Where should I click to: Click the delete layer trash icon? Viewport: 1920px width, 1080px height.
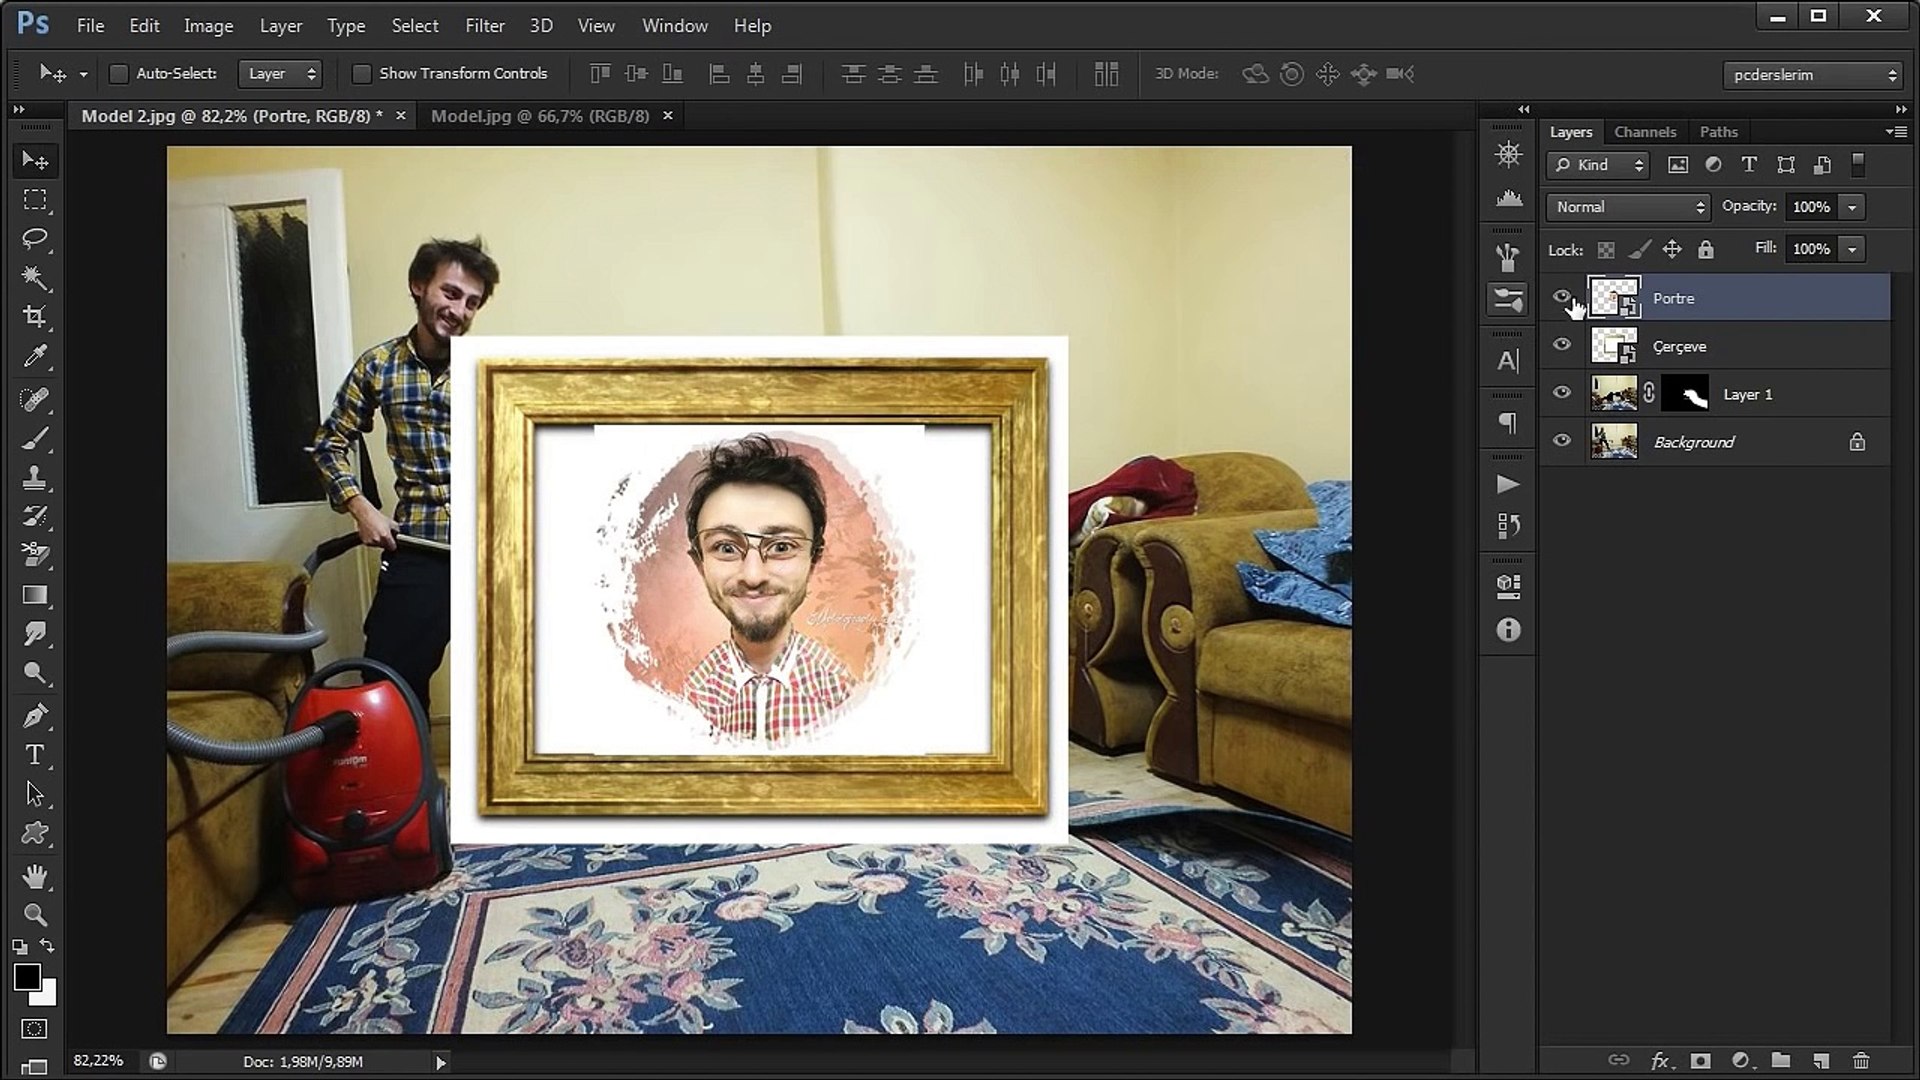tap(1861, 1061)
